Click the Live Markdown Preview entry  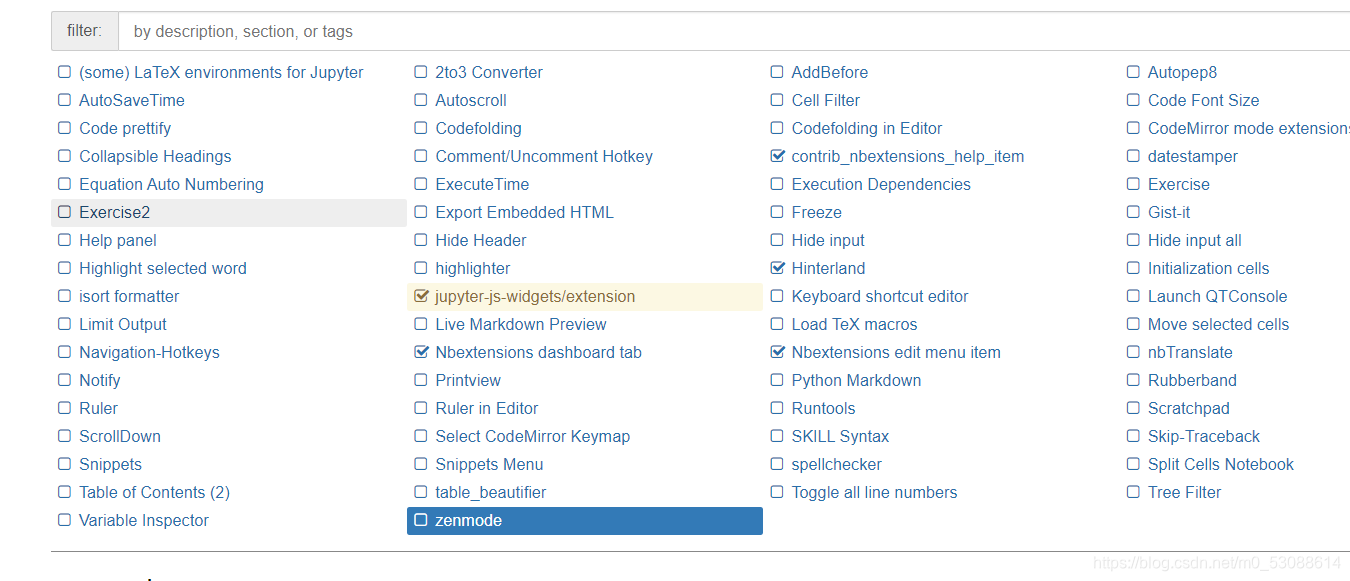tap(520, 324)
